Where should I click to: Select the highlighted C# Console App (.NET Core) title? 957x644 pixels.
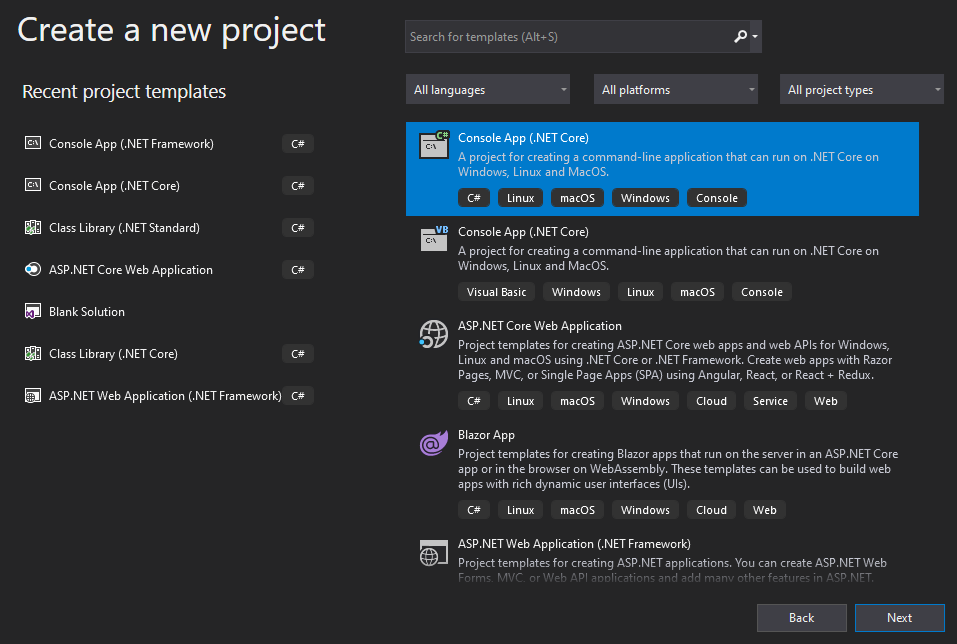tap(524, 138)
